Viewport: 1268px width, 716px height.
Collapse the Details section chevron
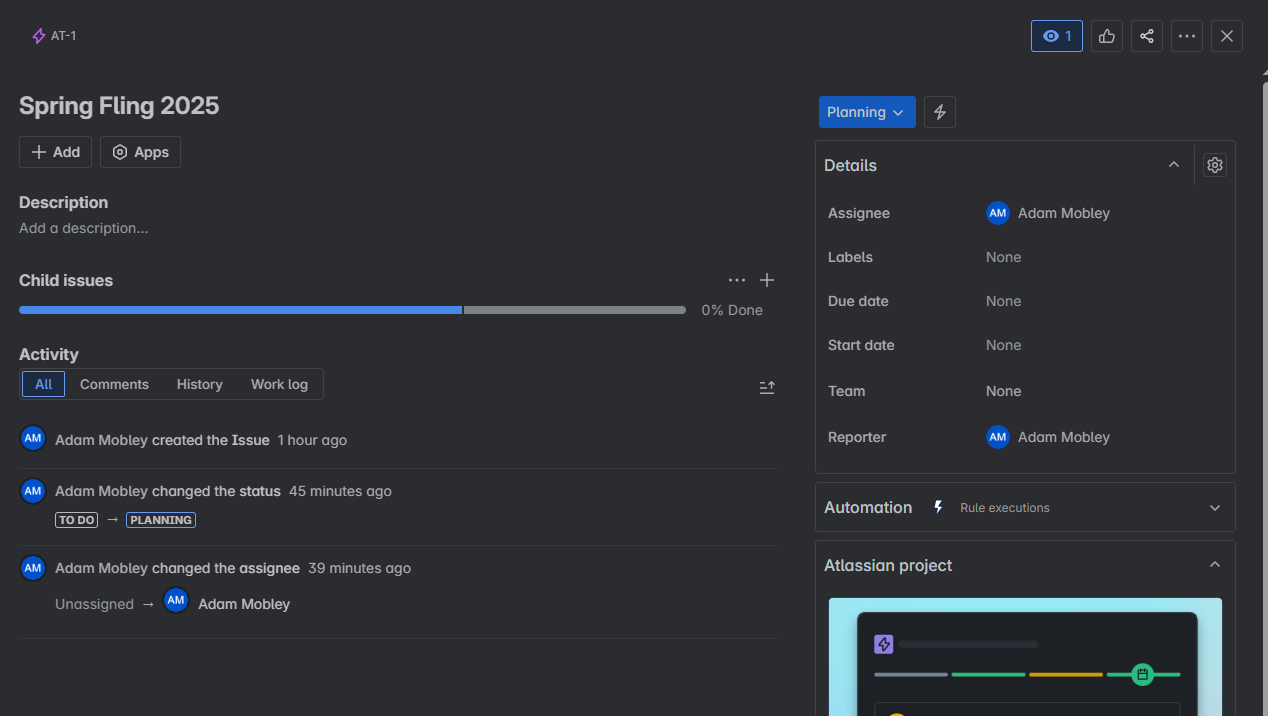click(x=1174, y=165)
